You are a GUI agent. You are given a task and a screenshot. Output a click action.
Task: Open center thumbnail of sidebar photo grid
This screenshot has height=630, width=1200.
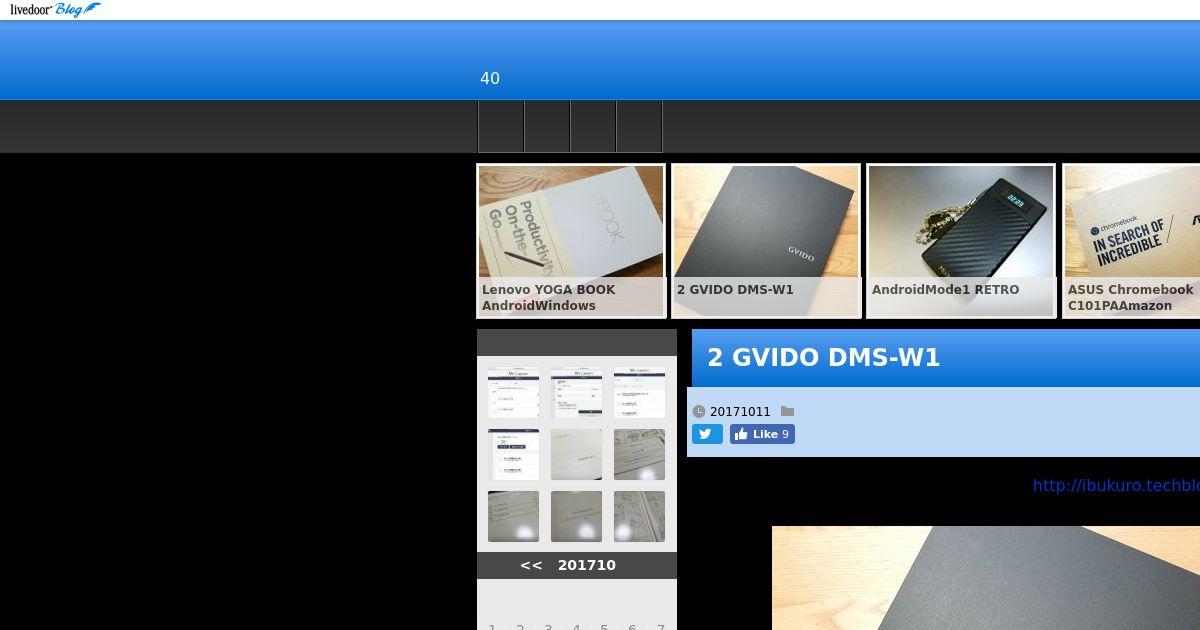pyautogui.click(x=577, y=455)
